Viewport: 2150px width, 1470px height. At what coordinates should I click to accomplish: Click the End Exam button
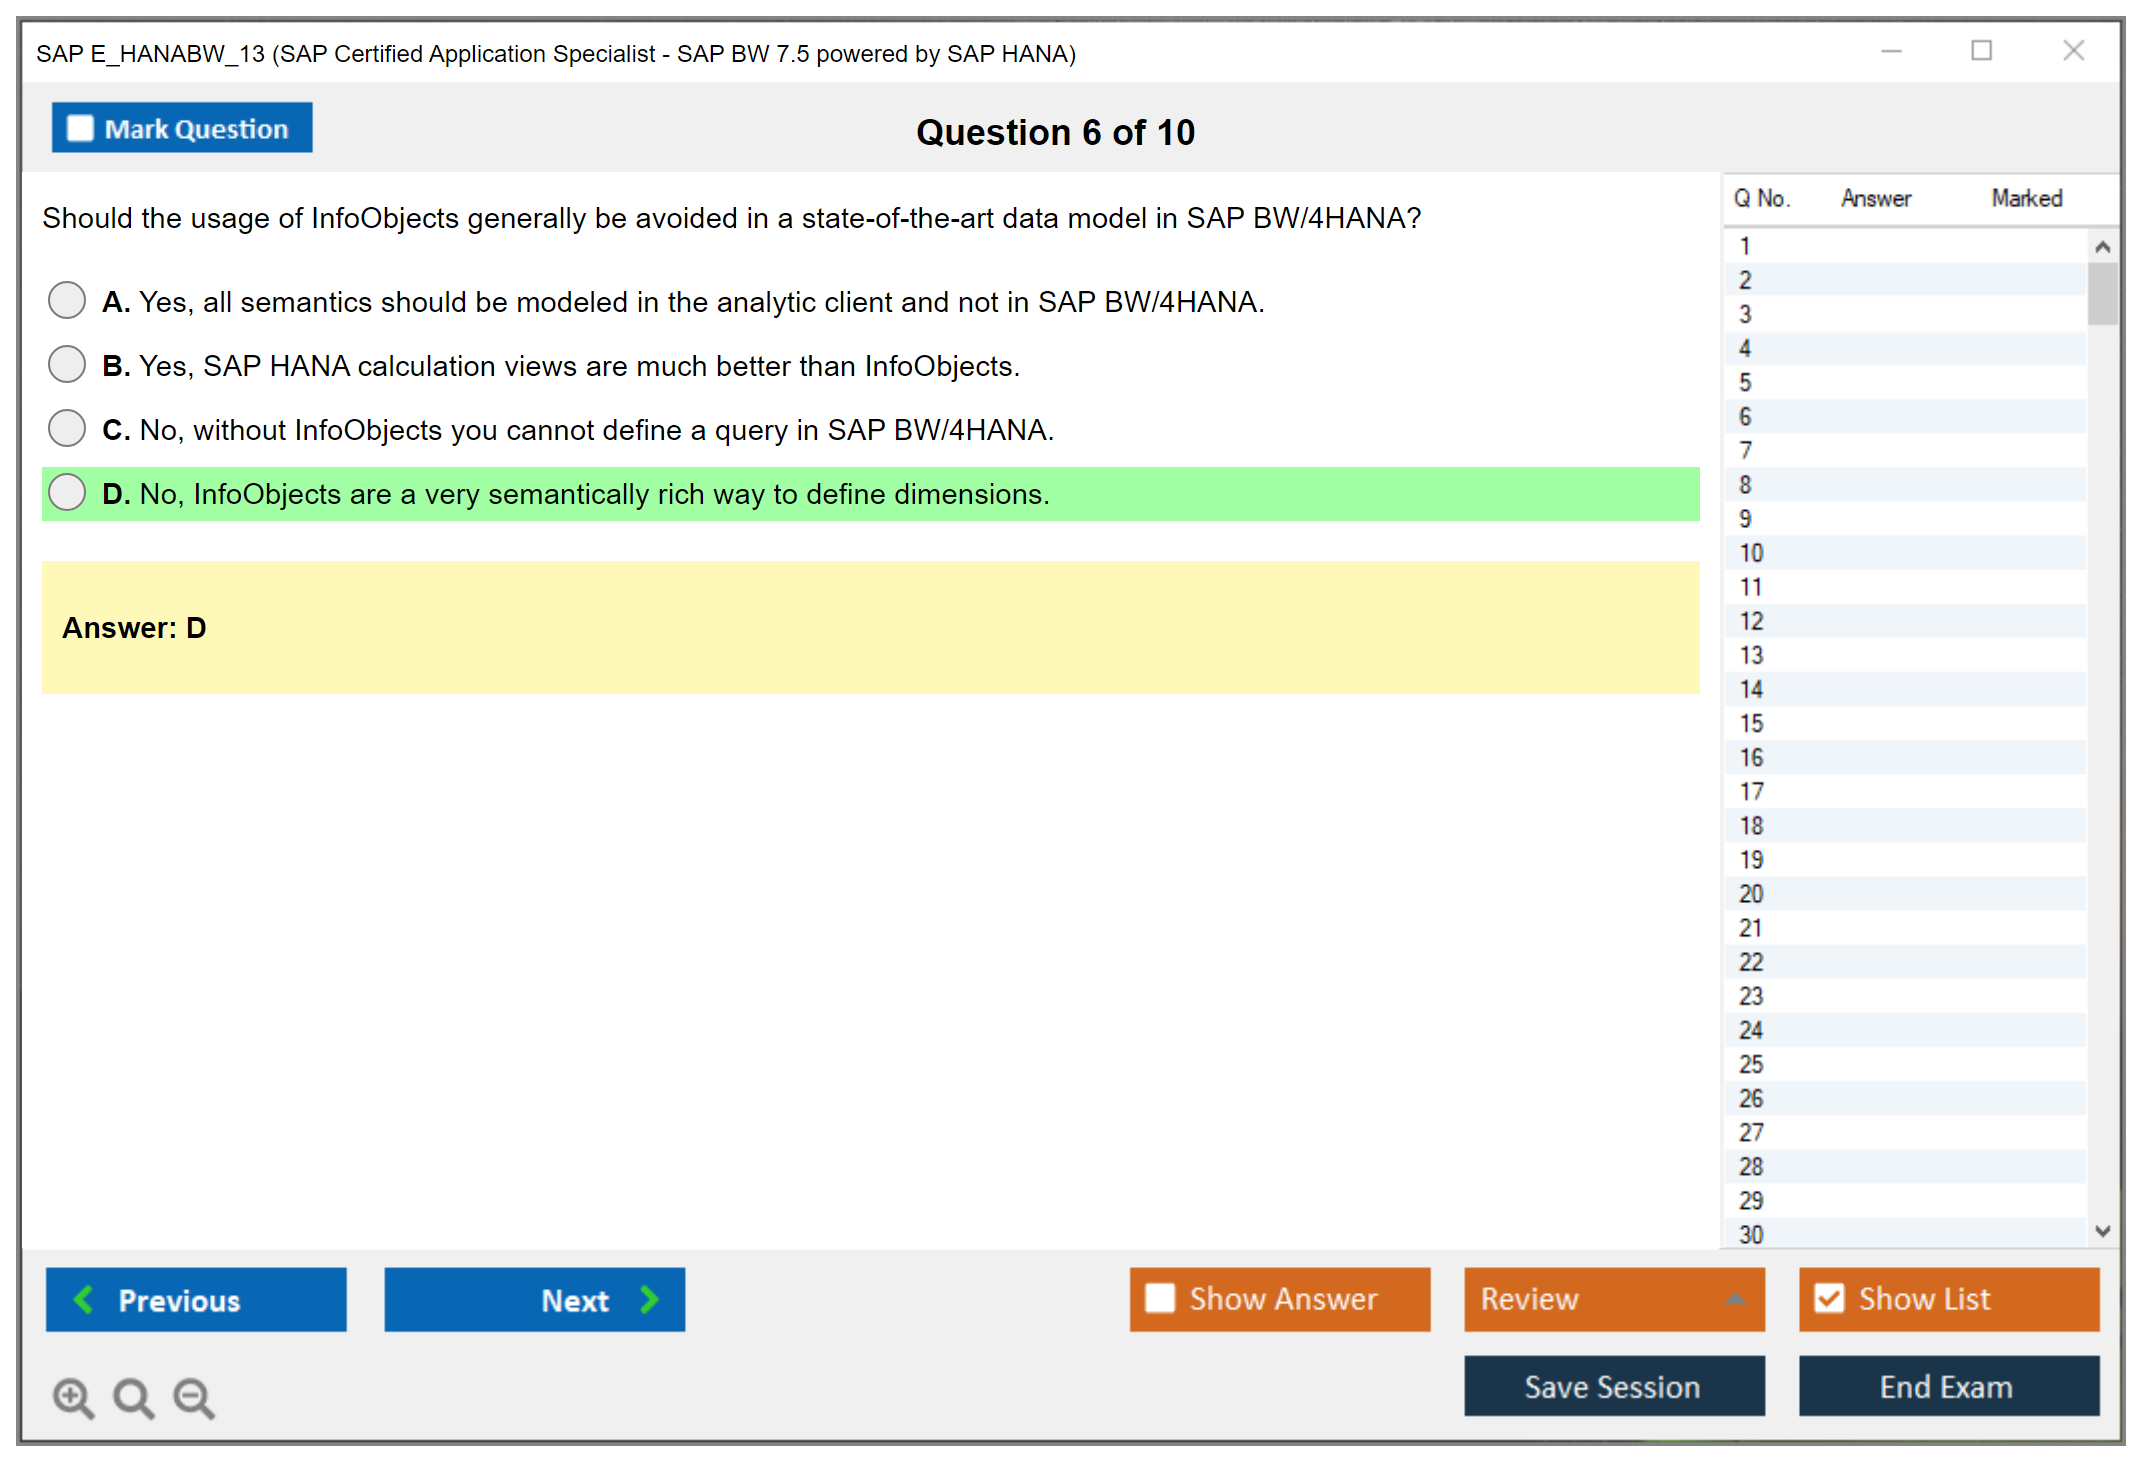1947,1386
